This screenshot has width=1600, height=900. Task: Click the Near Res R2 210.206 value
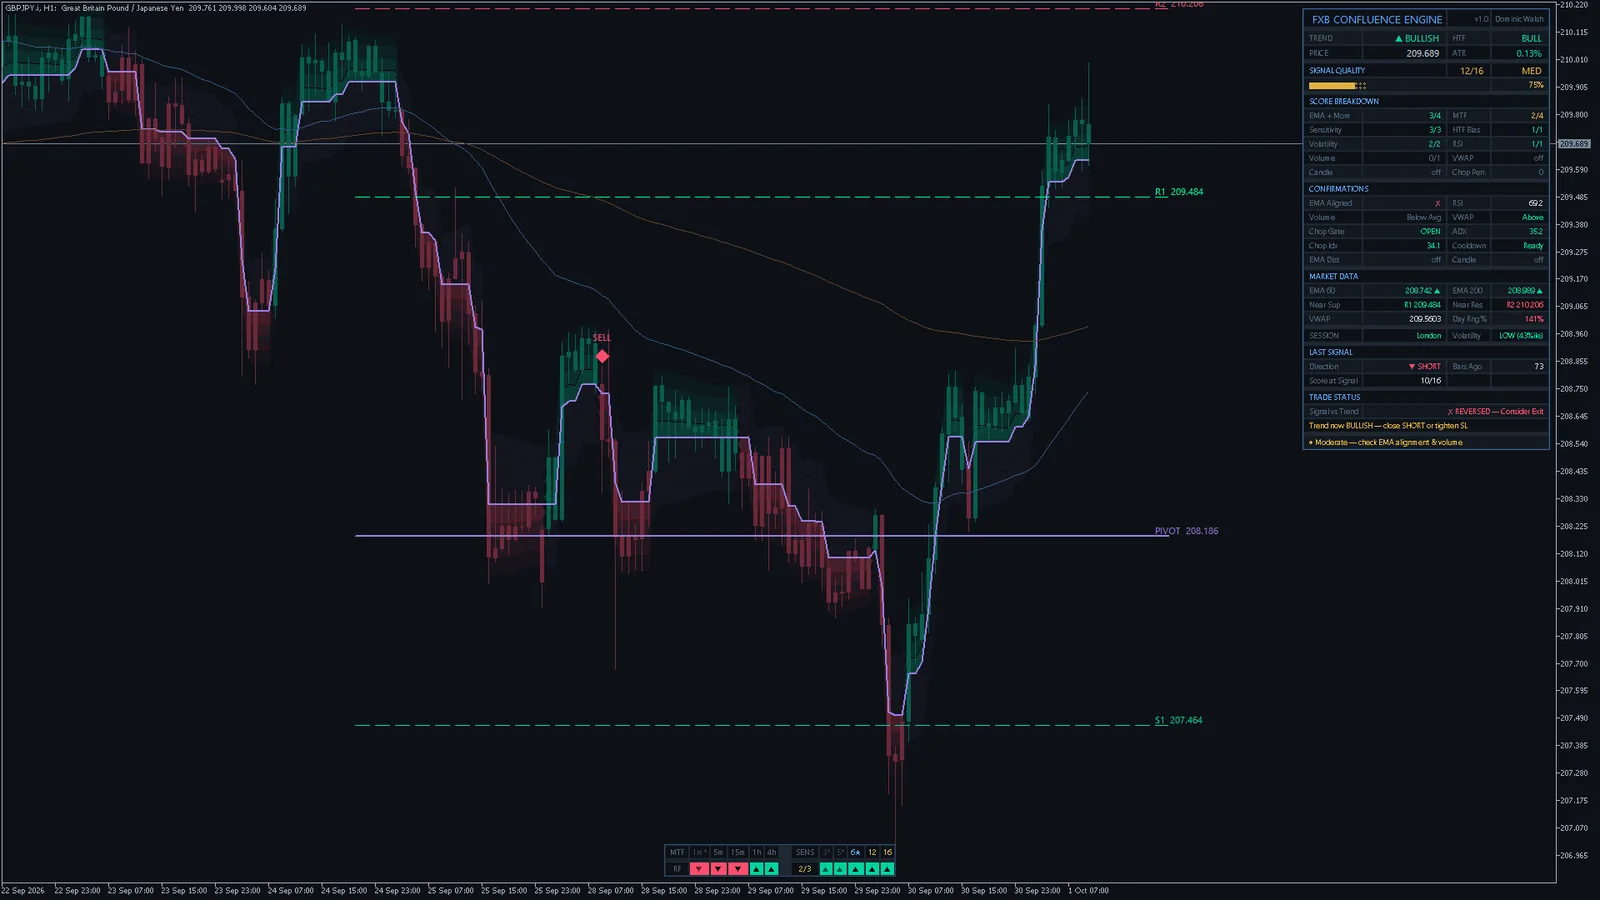coord(1525,305)
